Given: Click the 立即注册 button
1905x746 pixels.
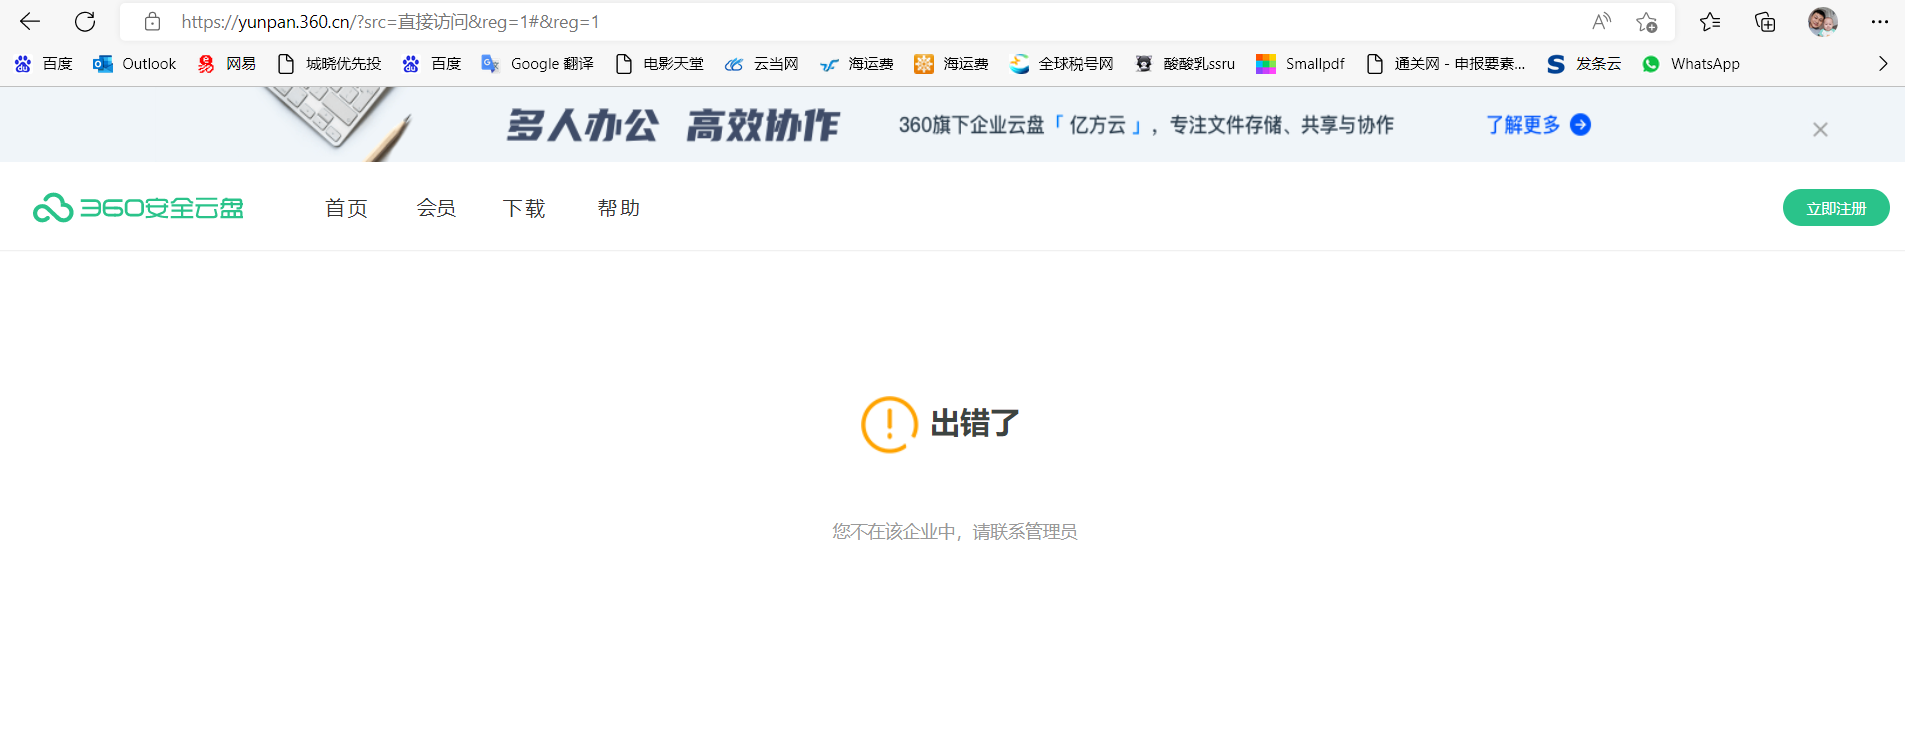Looking at the screenshot, I should click(x=1836, y=208).
